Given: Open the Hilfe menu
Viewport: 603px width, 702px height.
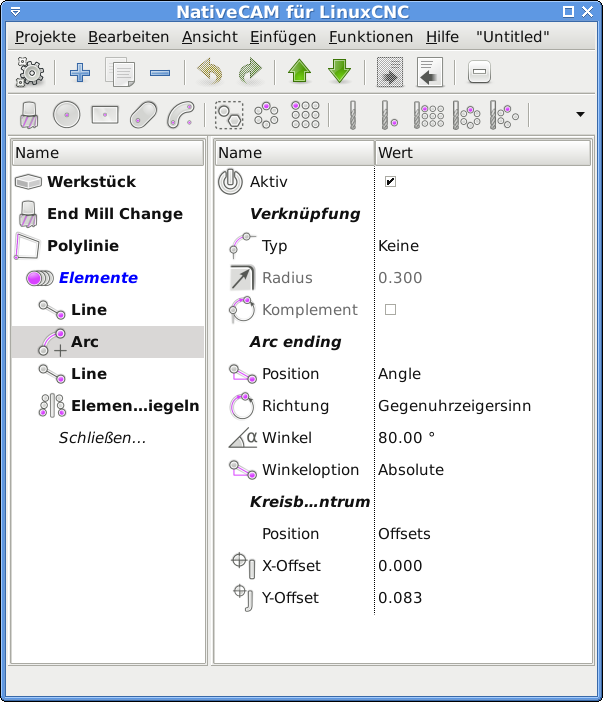Looking at the screenshot, I should (x=442, y=37).
